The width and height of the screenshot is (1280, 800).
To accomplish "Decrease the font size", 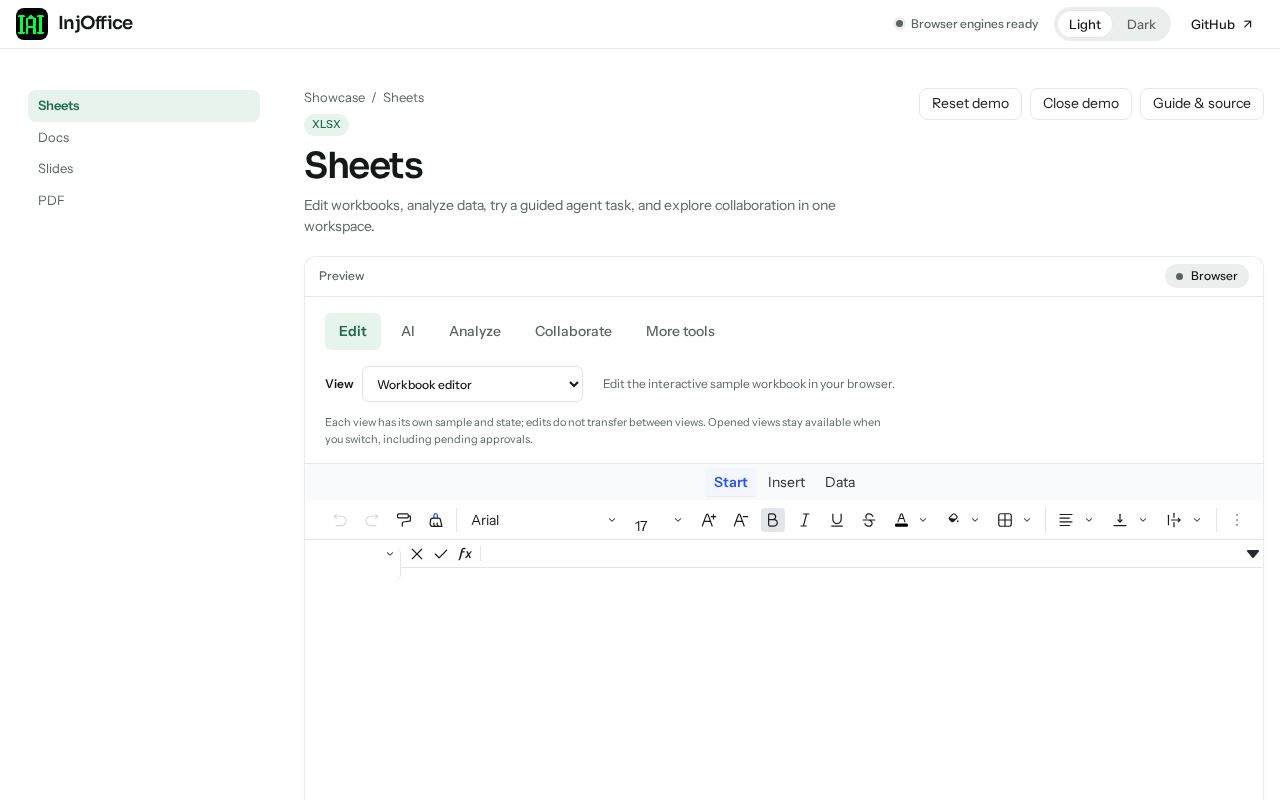I will tap(741, 520).
